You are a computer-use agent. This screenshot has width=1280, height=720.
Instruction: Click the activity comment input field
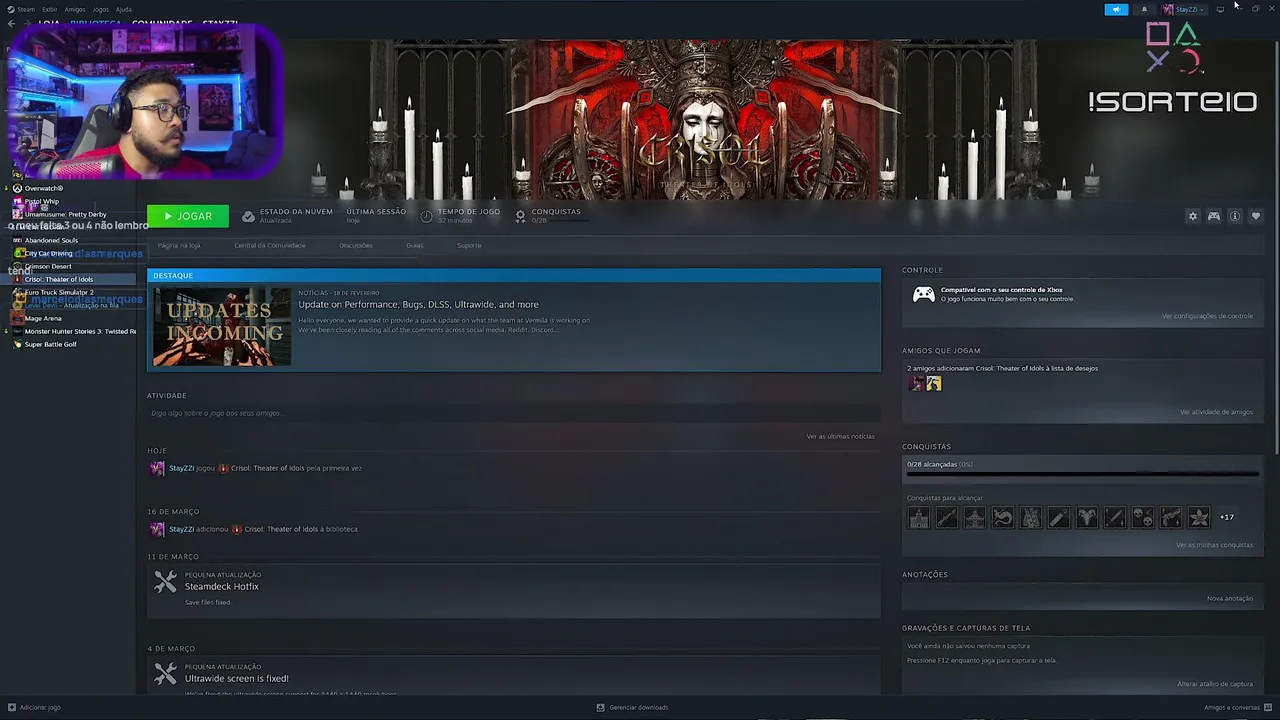514,413
